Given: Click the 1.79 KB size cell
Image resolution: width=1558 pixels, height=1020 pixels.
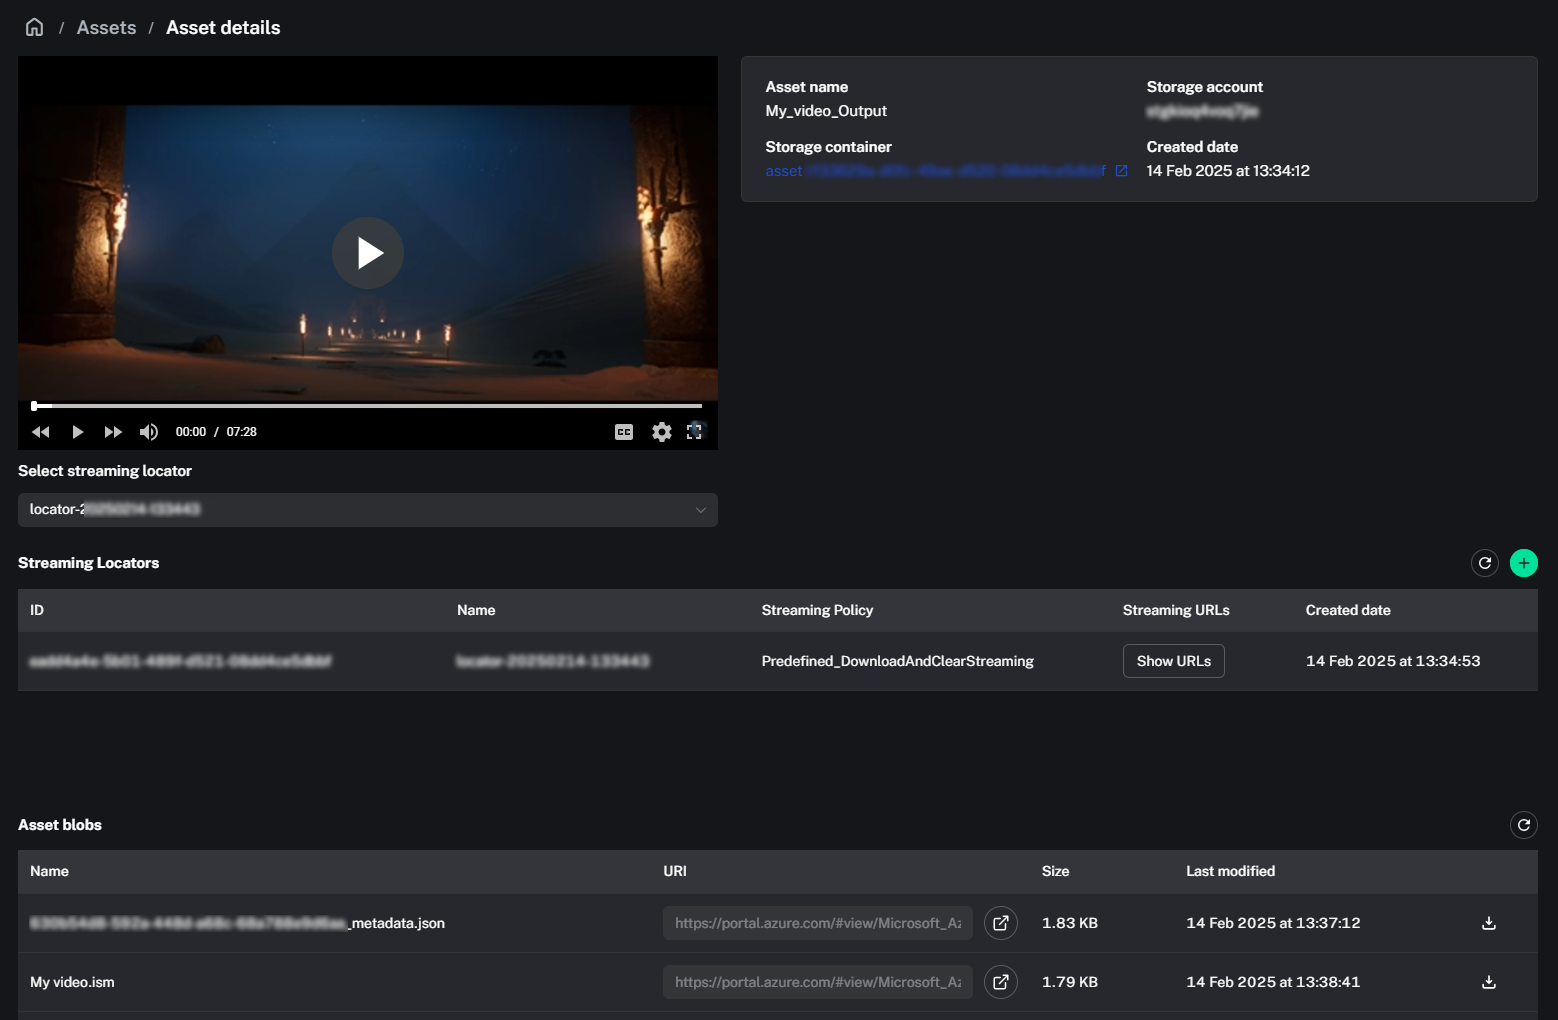Looking at the screenshot, I should tap(1070, 982).
